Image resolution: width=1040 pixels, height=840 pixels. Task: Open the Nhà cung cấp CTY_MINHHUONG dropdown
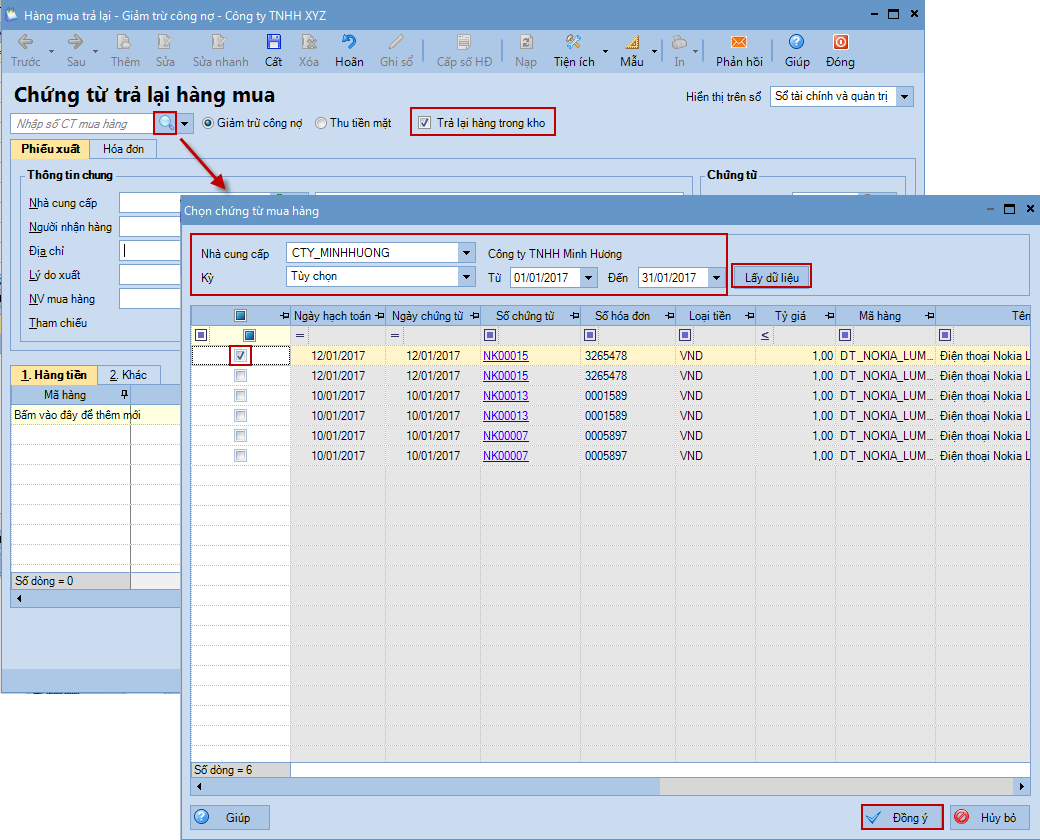click(467, 253)
